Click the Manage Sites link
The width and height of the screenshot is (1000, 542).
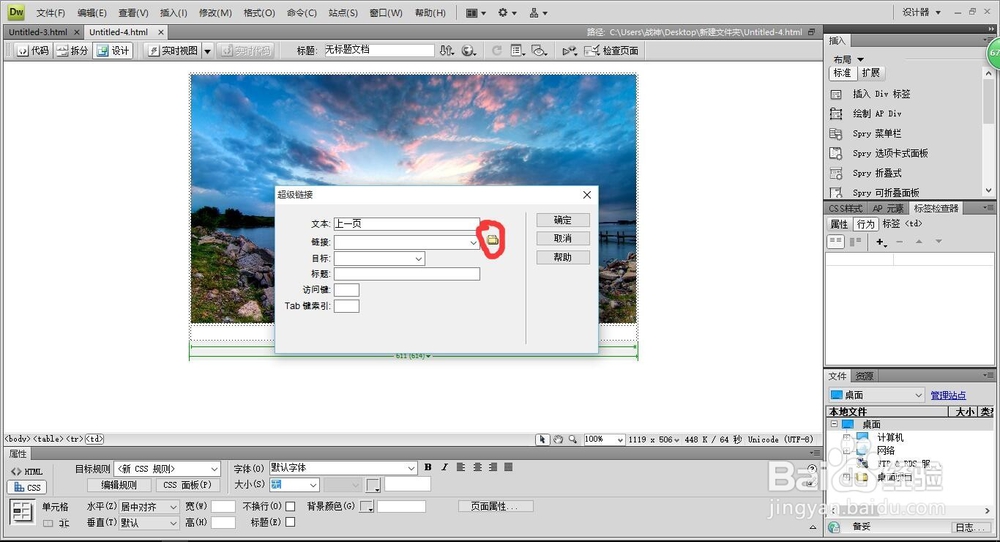point(948,395)
